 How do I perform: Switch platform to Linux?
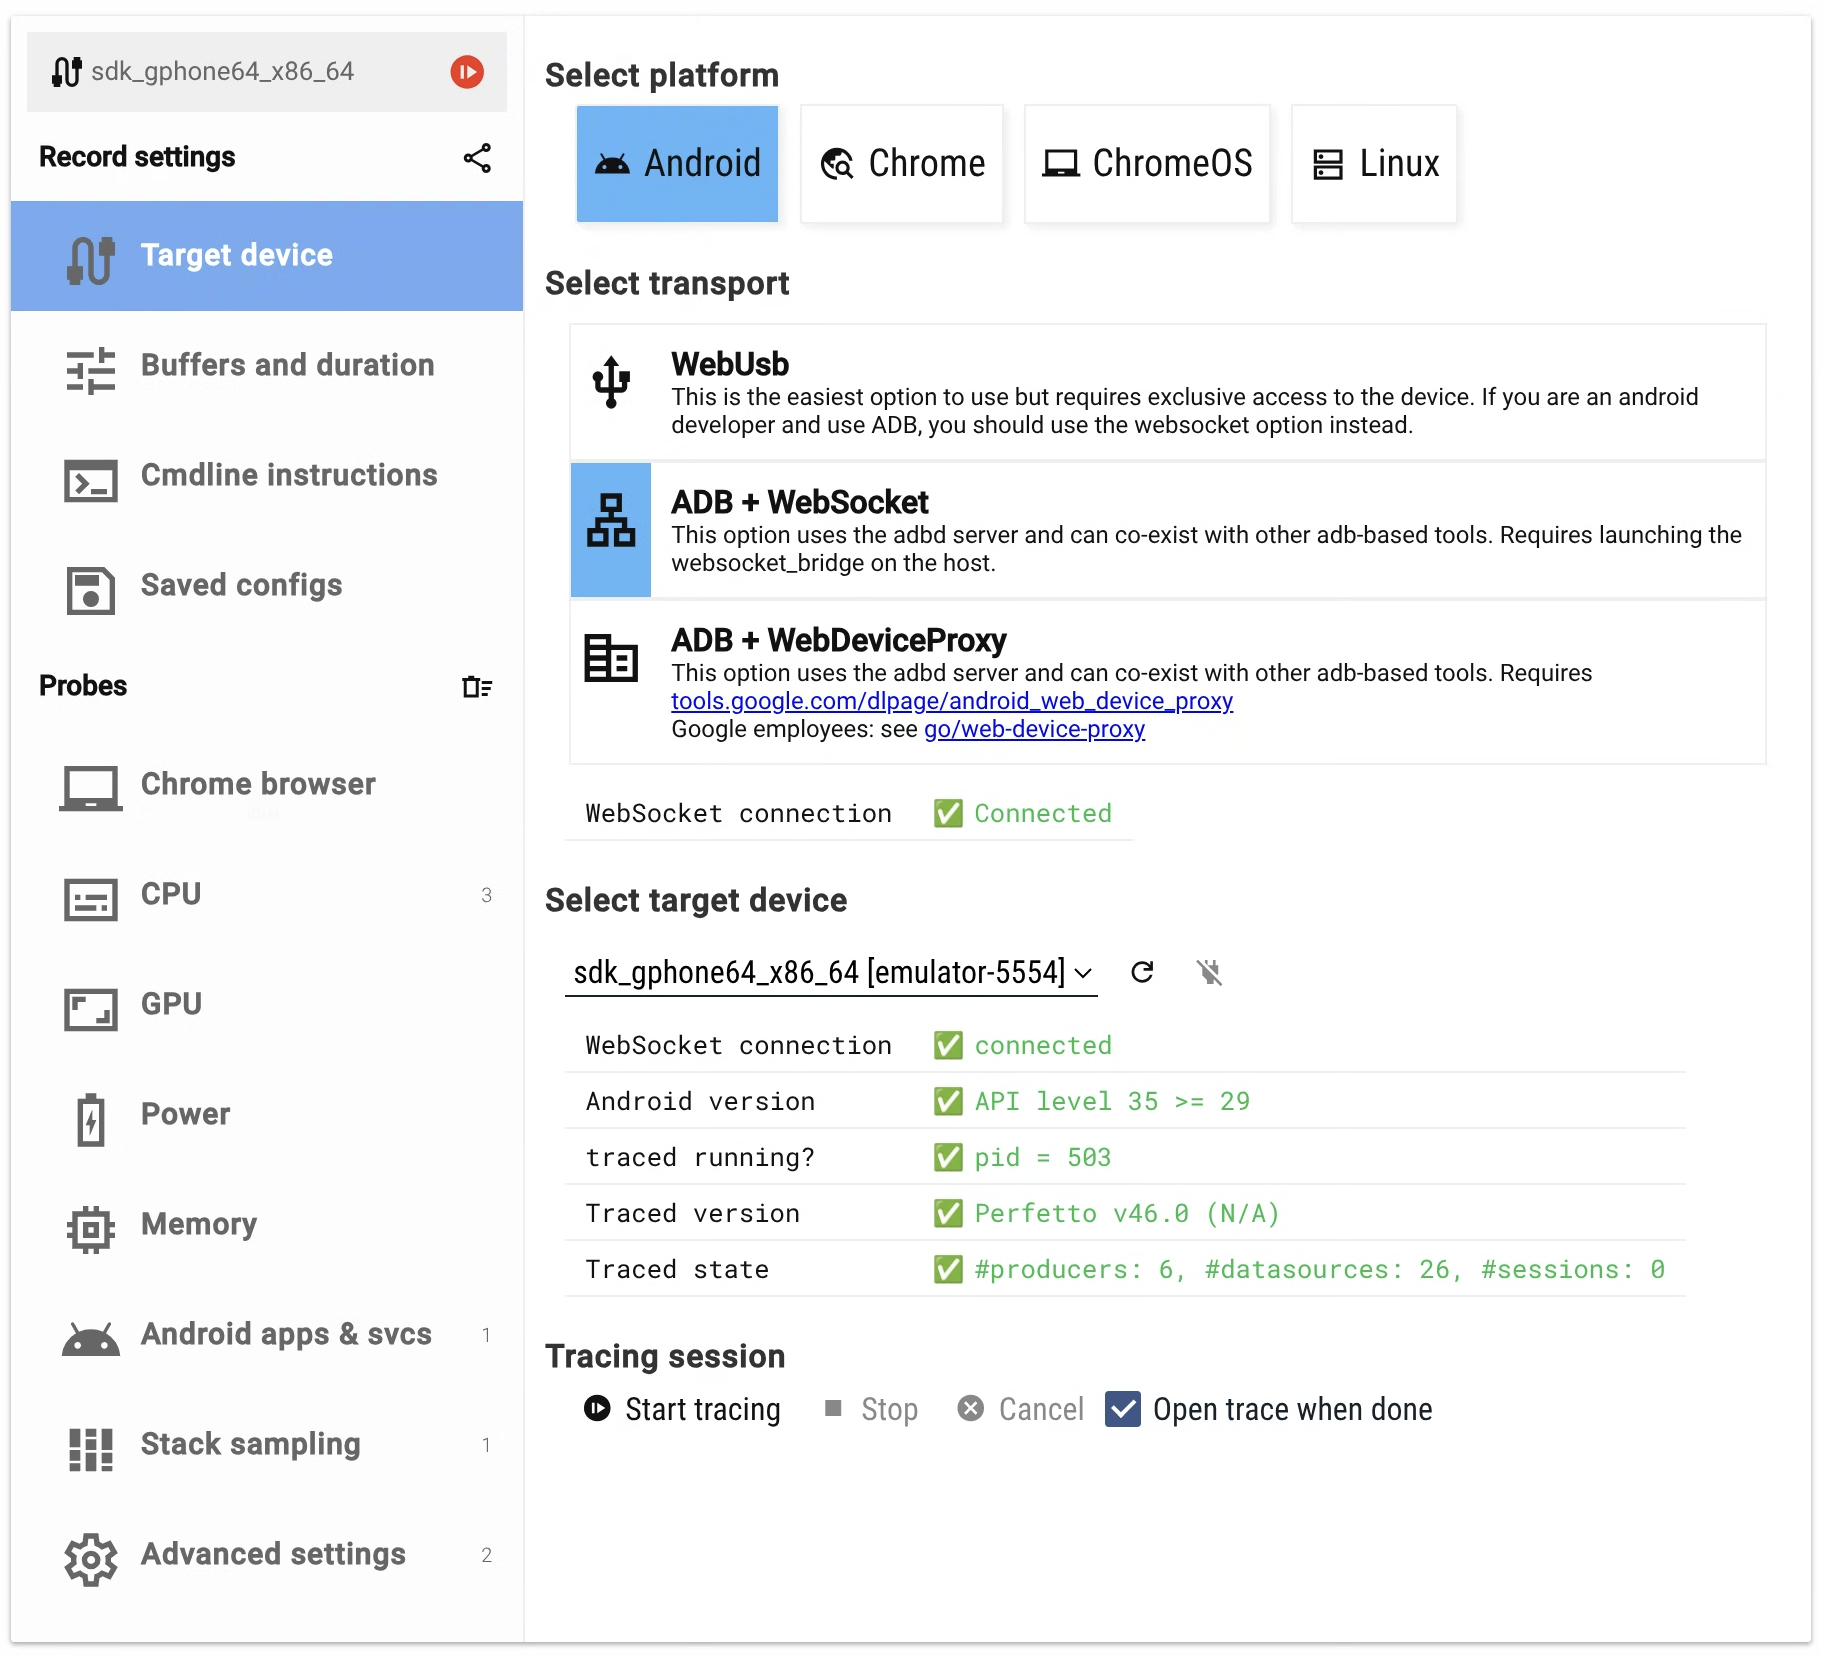1375,164
